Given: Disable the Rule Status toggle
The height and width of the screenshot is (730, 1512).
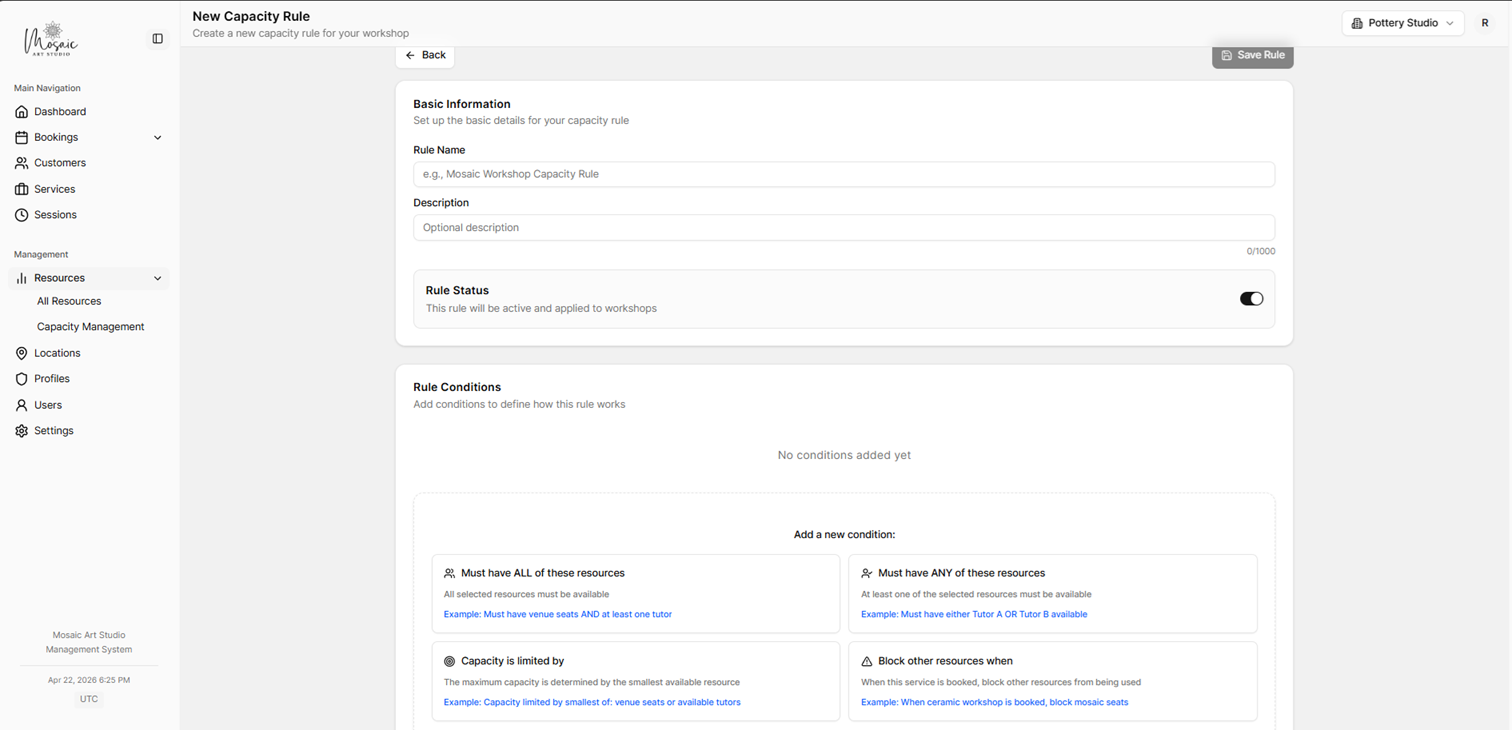Looking at the screenshot, I should [x=1251, y=299].
